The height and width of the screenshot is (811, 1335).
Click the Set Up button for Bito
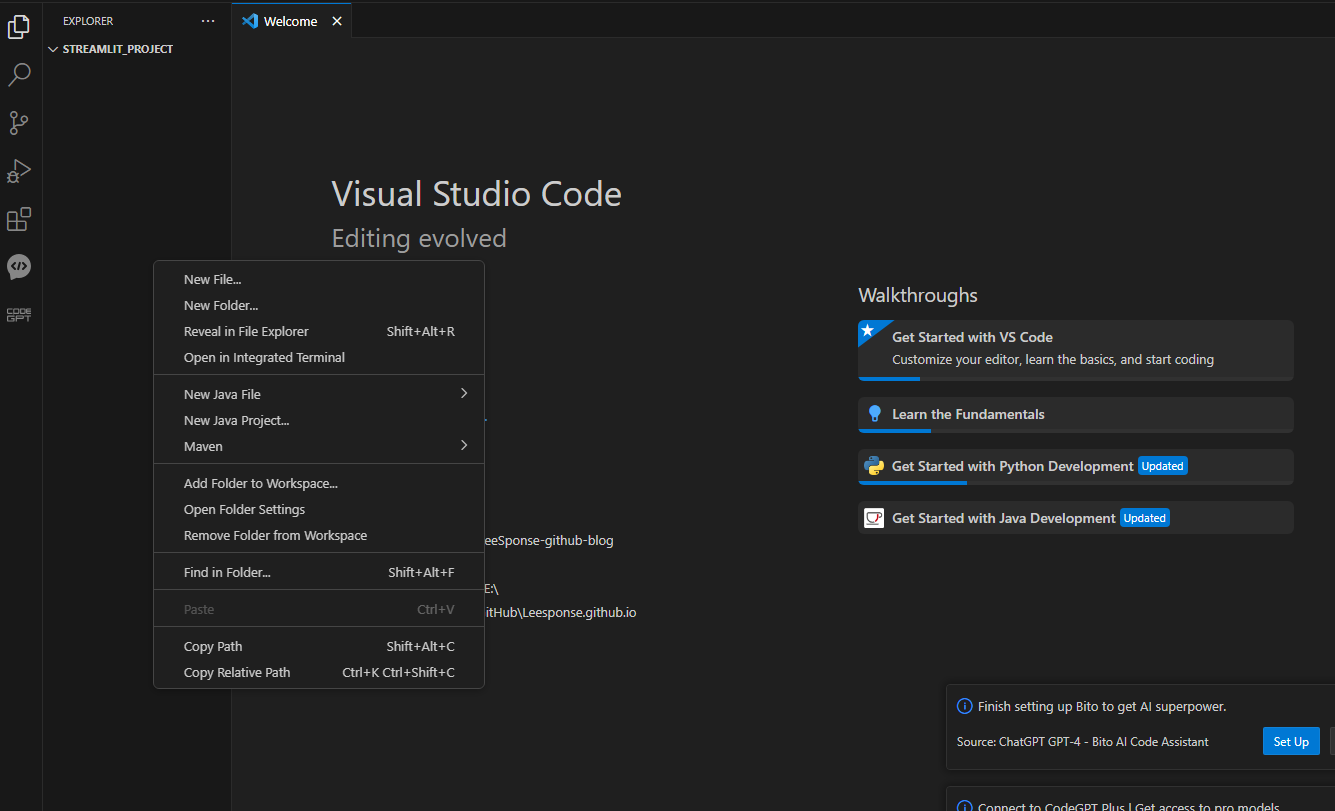(x=1291, y=742)
